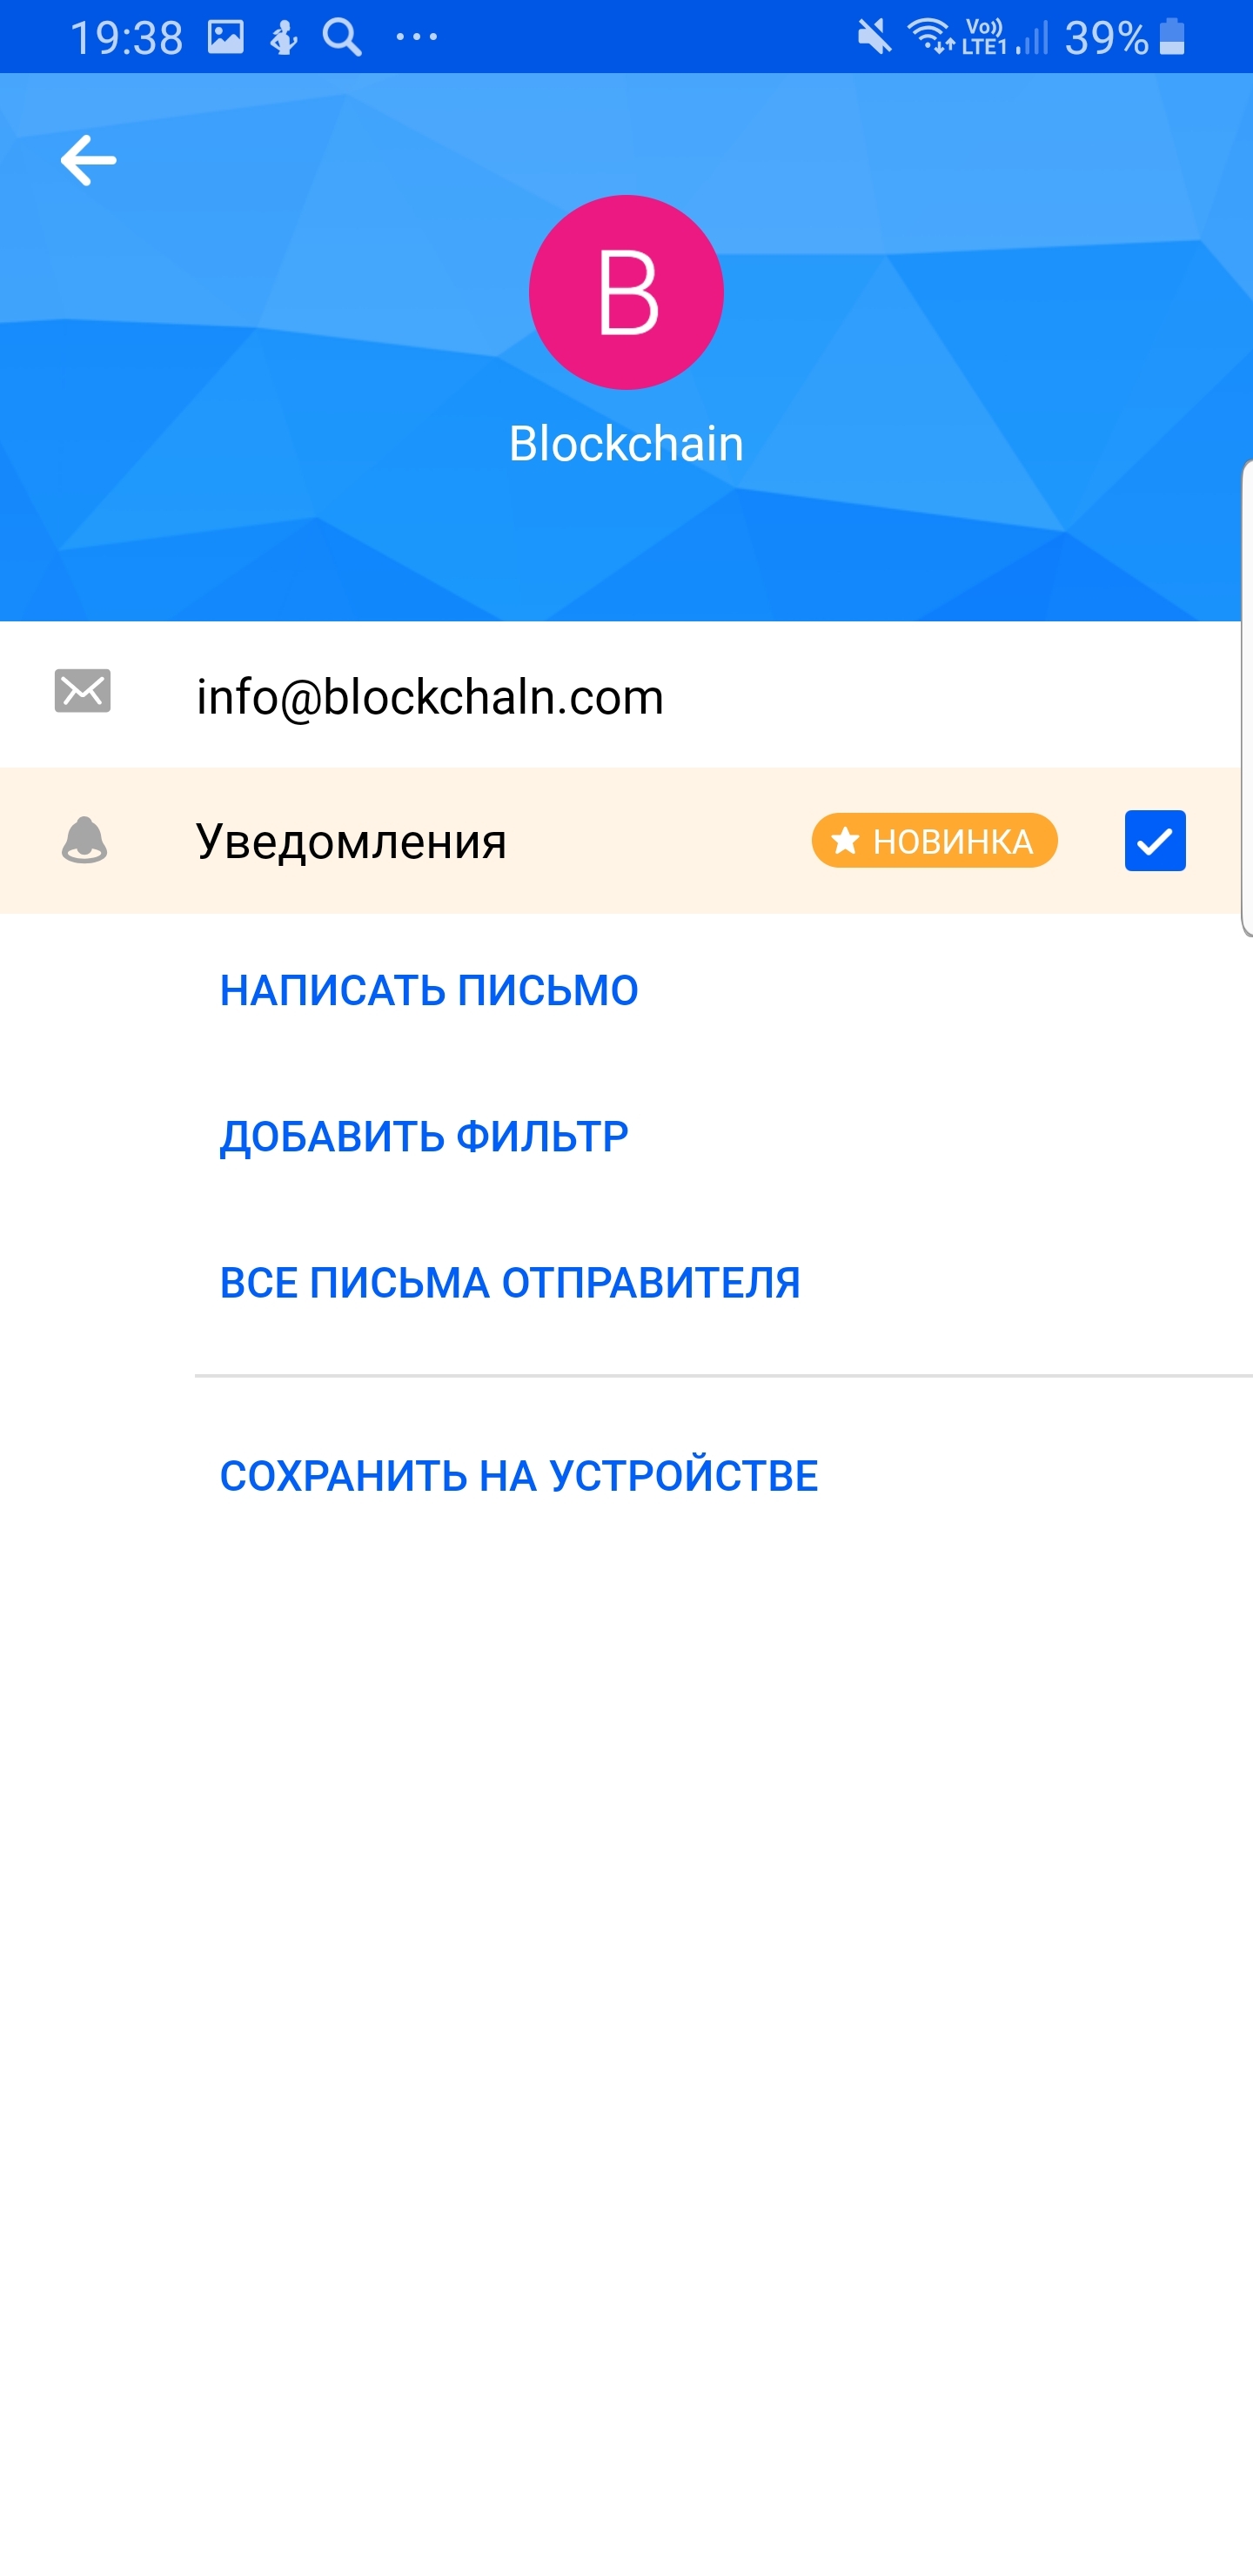This screenshot has width=1253, height=2576.
Task: Tap the muted sound status icon
Action: pos(874,38)
